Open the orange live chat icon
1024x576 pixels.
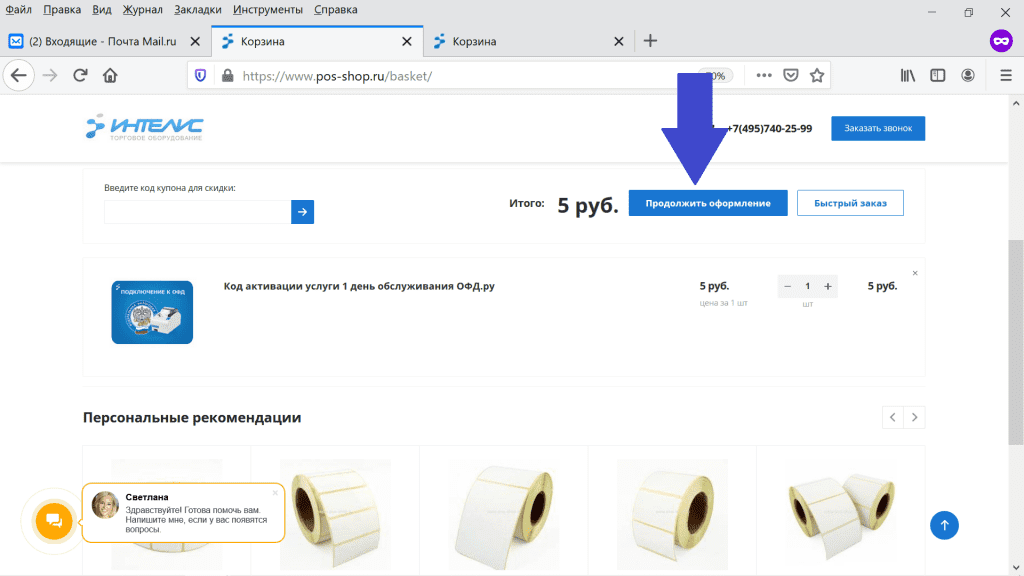(54, 521)
